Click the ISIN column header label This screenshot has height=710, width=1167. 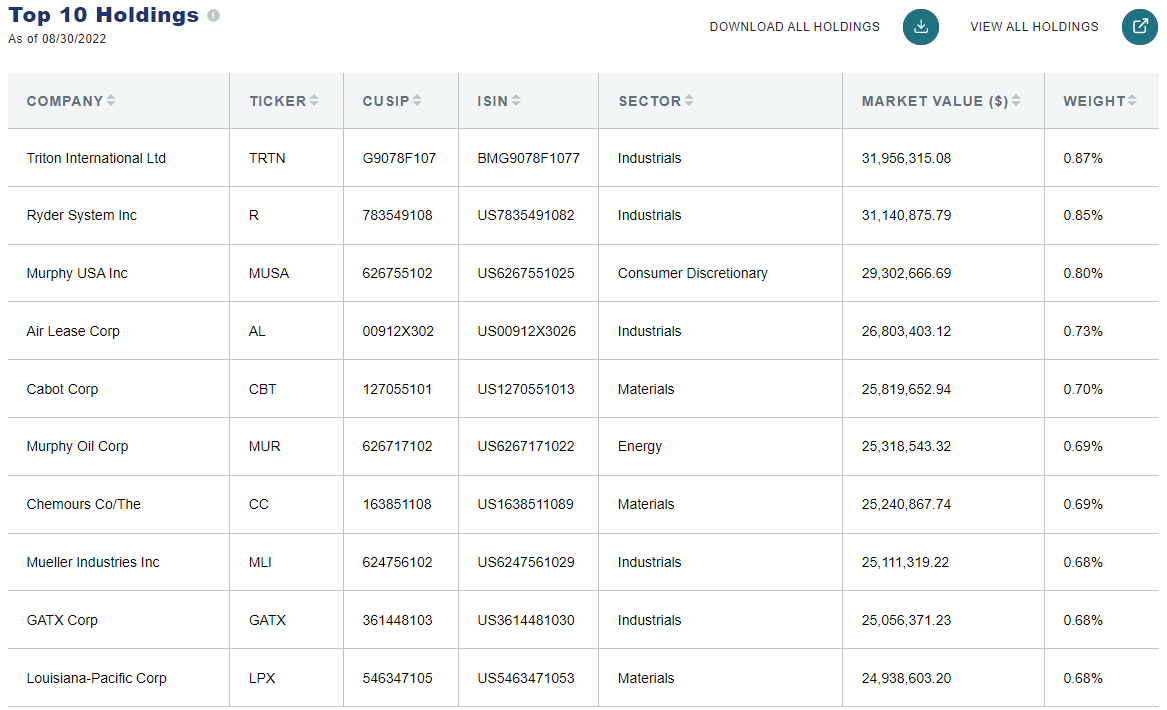pyautogui.click(x=493, y=101)
